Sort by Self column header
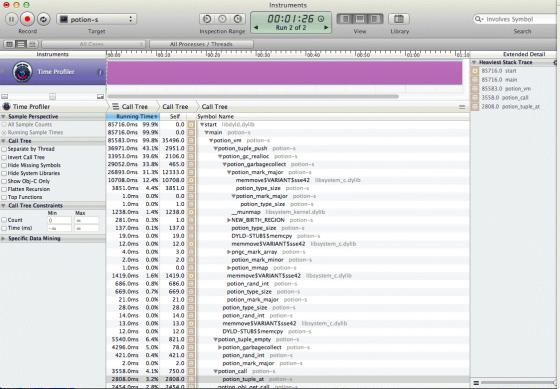560x389 pixels. [175, 116]
